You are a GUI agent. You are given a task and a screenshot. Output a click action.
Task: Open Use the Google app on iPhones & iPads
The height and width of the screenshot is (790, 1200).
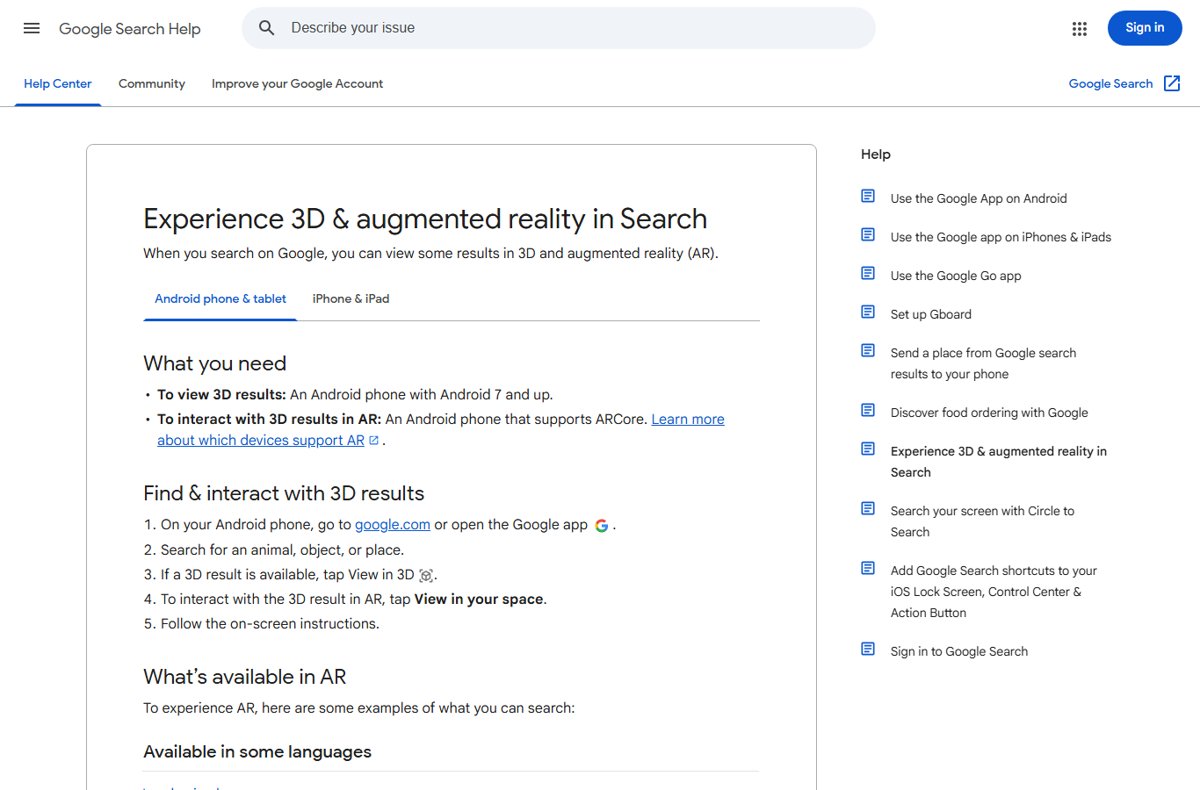(1001, 237)
